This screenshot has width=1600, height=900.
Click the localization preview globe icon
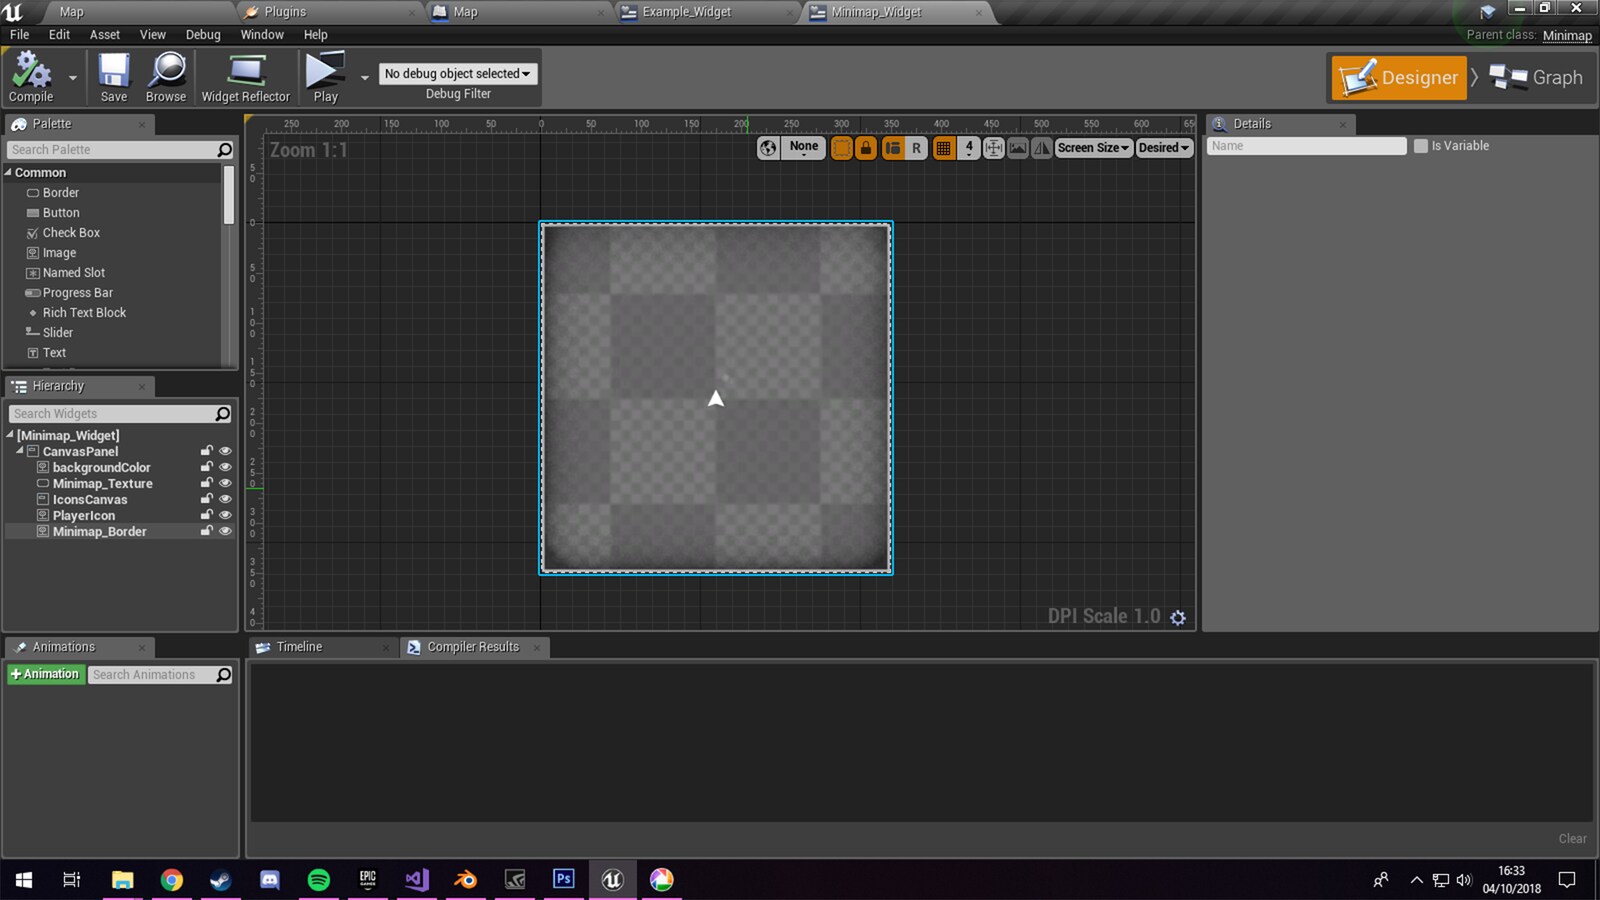(768, 147)
